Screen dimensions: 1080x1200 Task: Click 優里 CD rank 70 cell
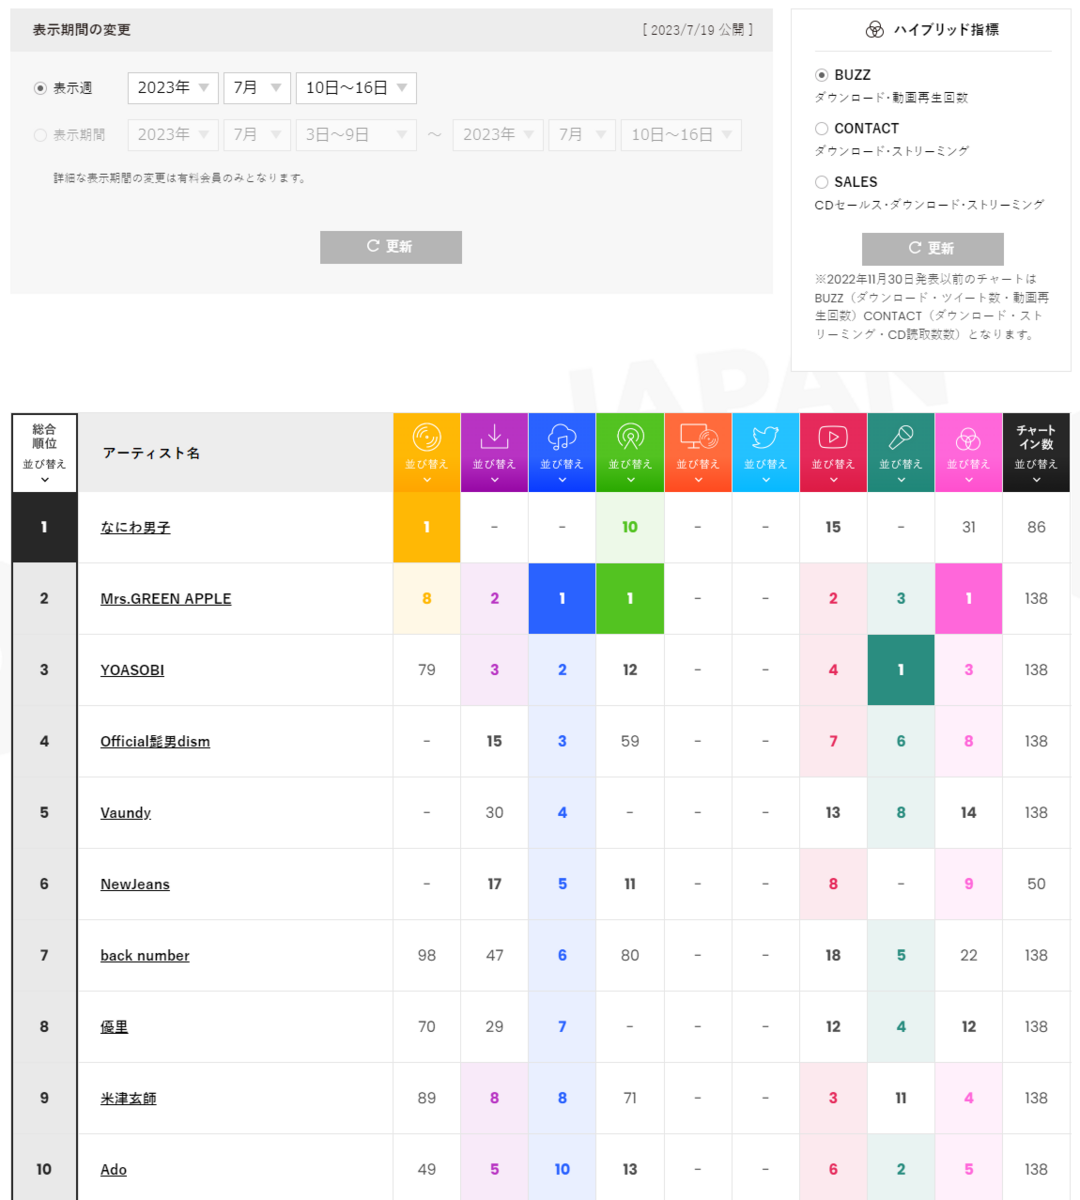tap(427, 1027)
